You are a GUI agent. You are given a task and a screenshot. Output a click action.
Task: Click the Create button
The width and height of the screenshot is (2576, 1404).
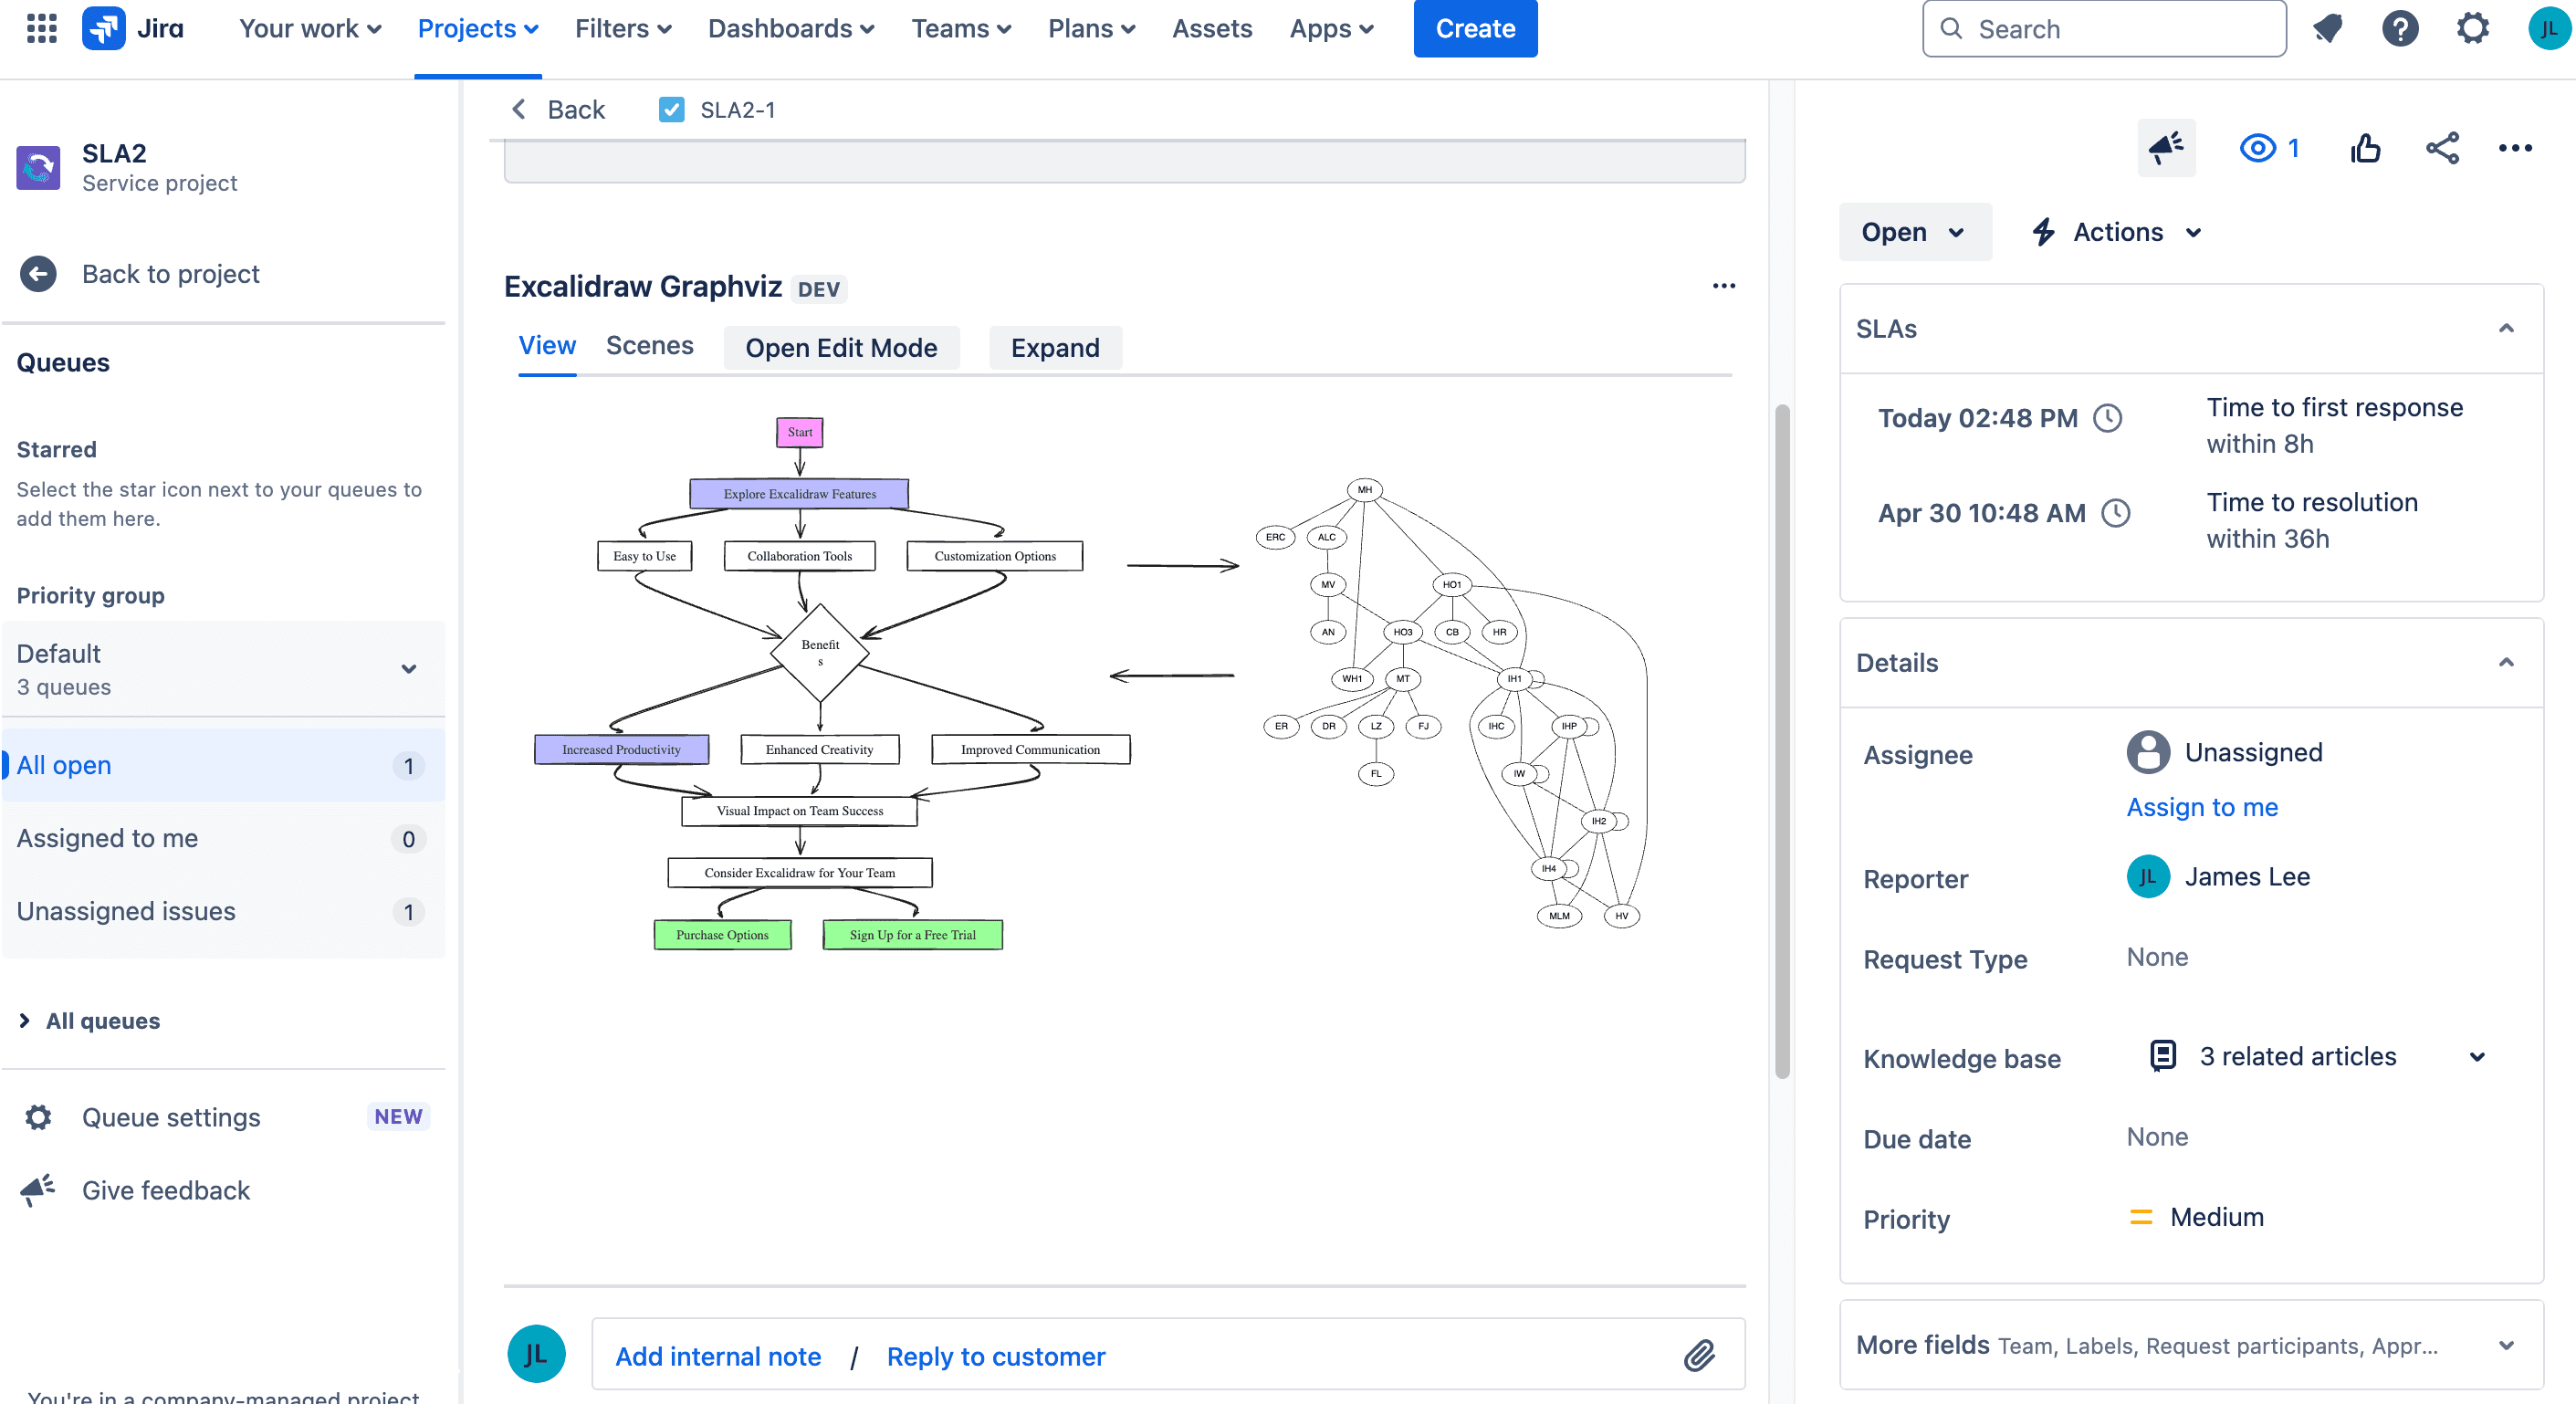point(1475,28)
